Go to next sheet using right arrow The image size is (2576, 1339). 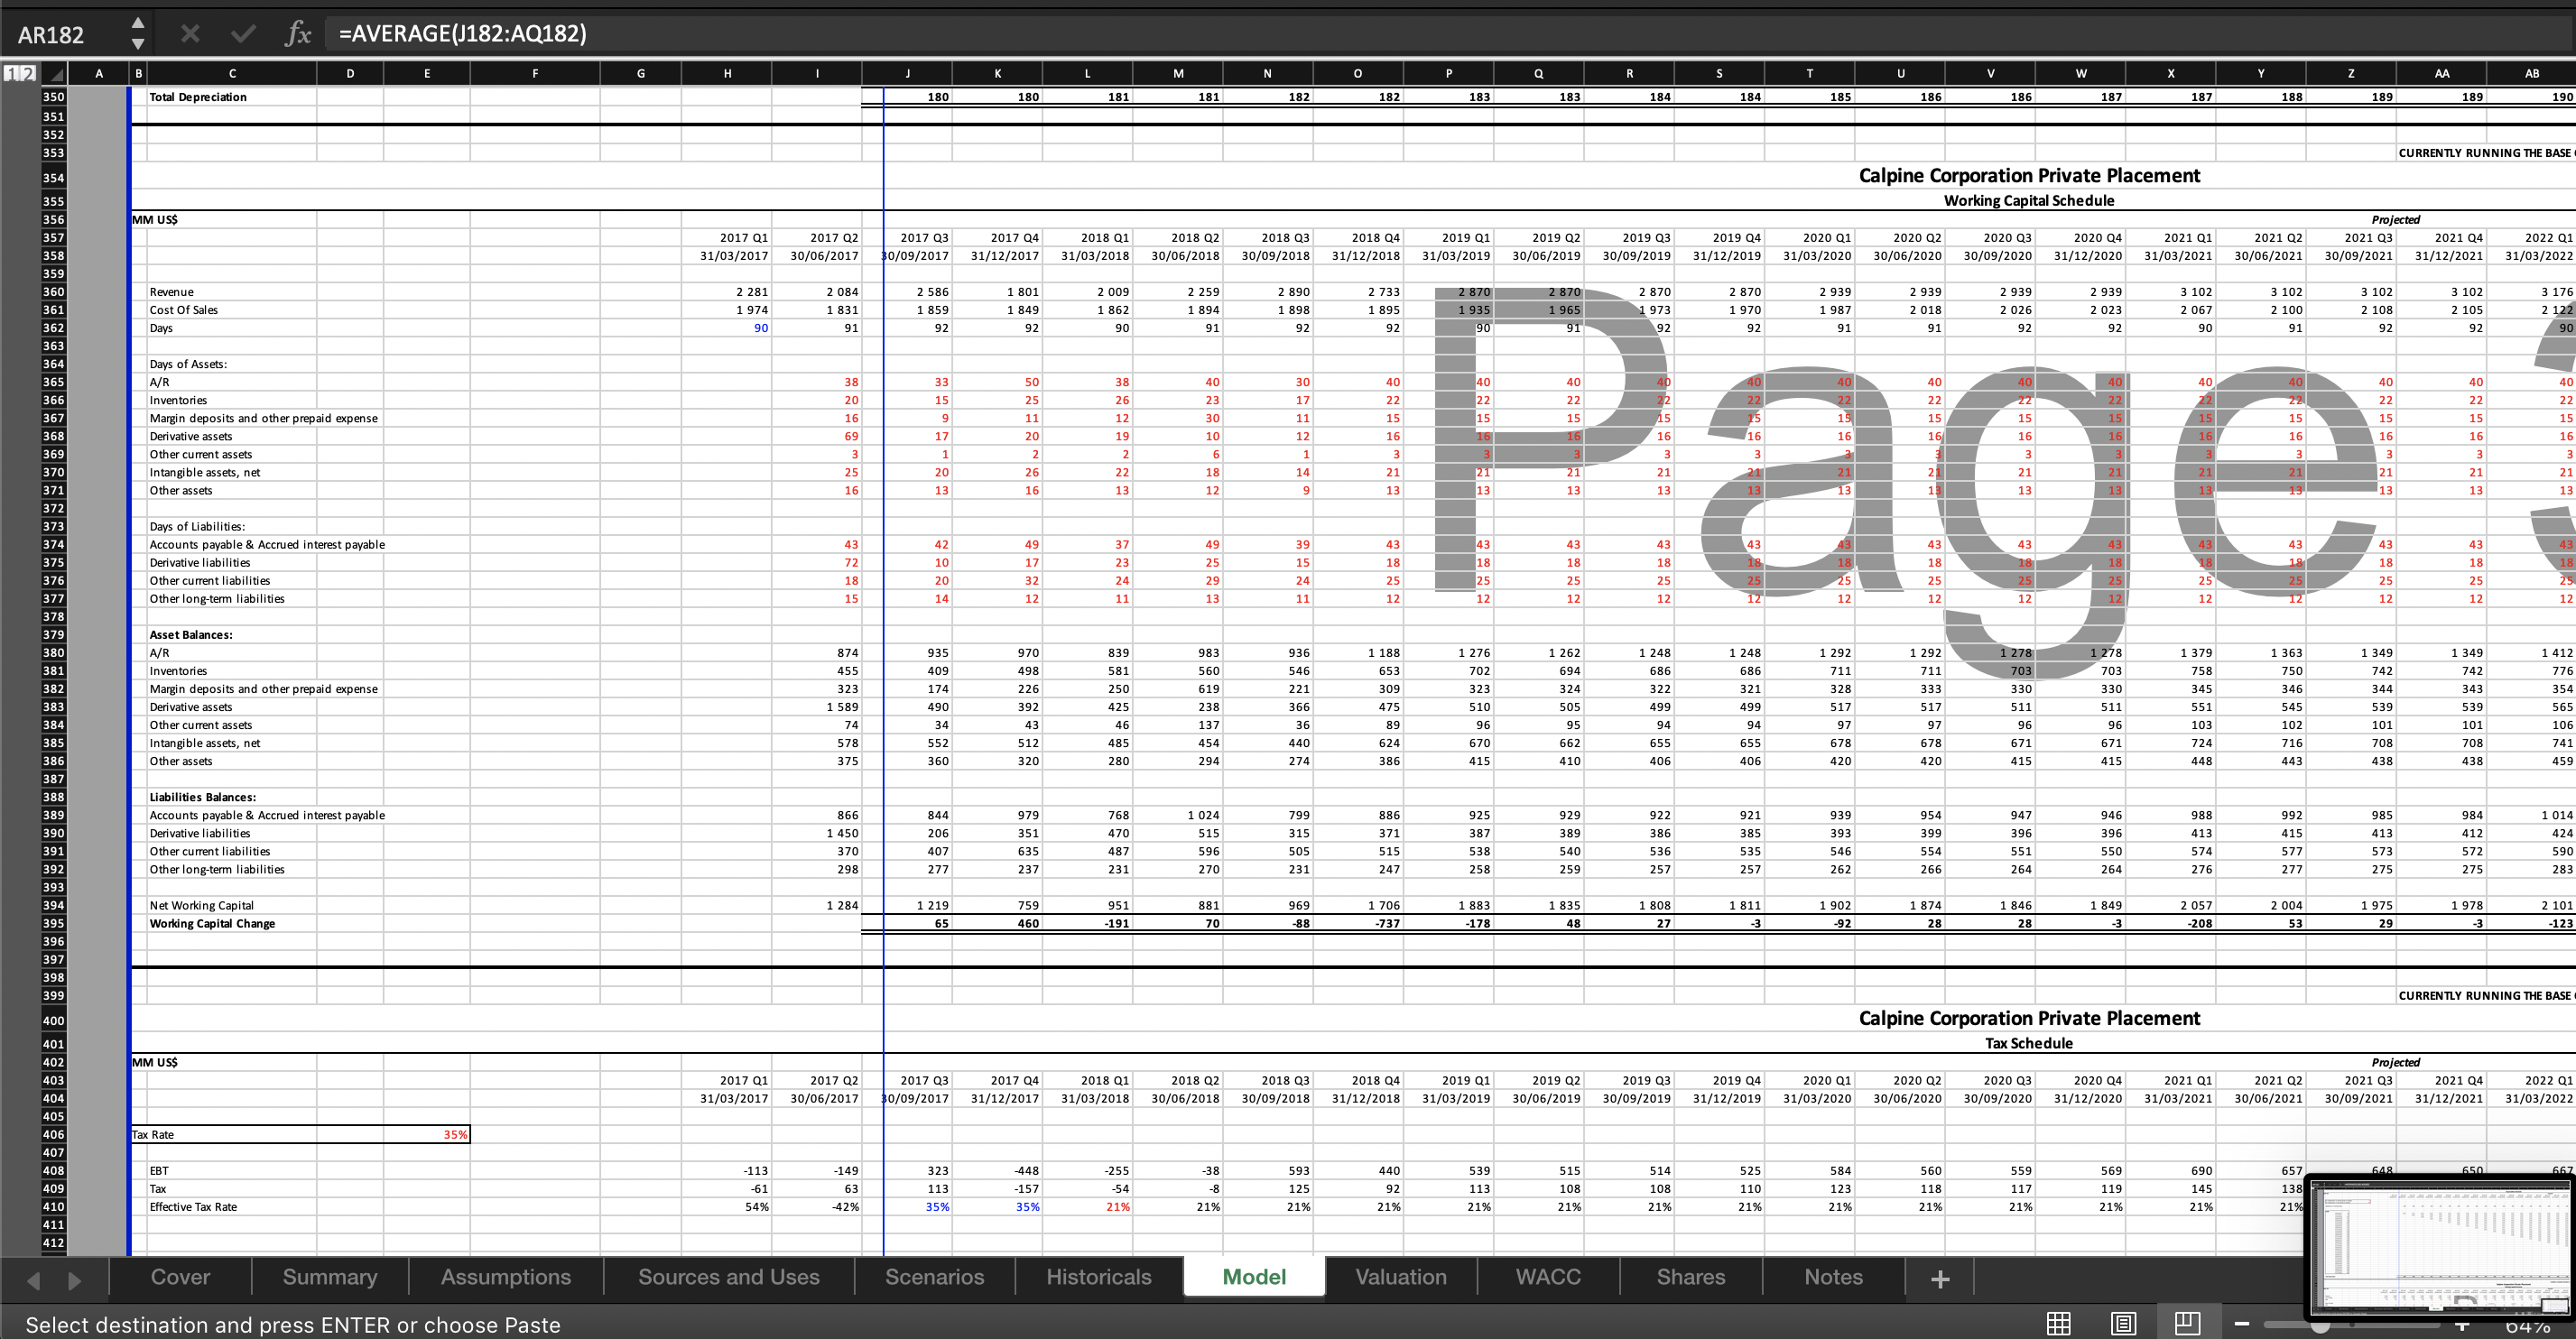(75, 1280)
